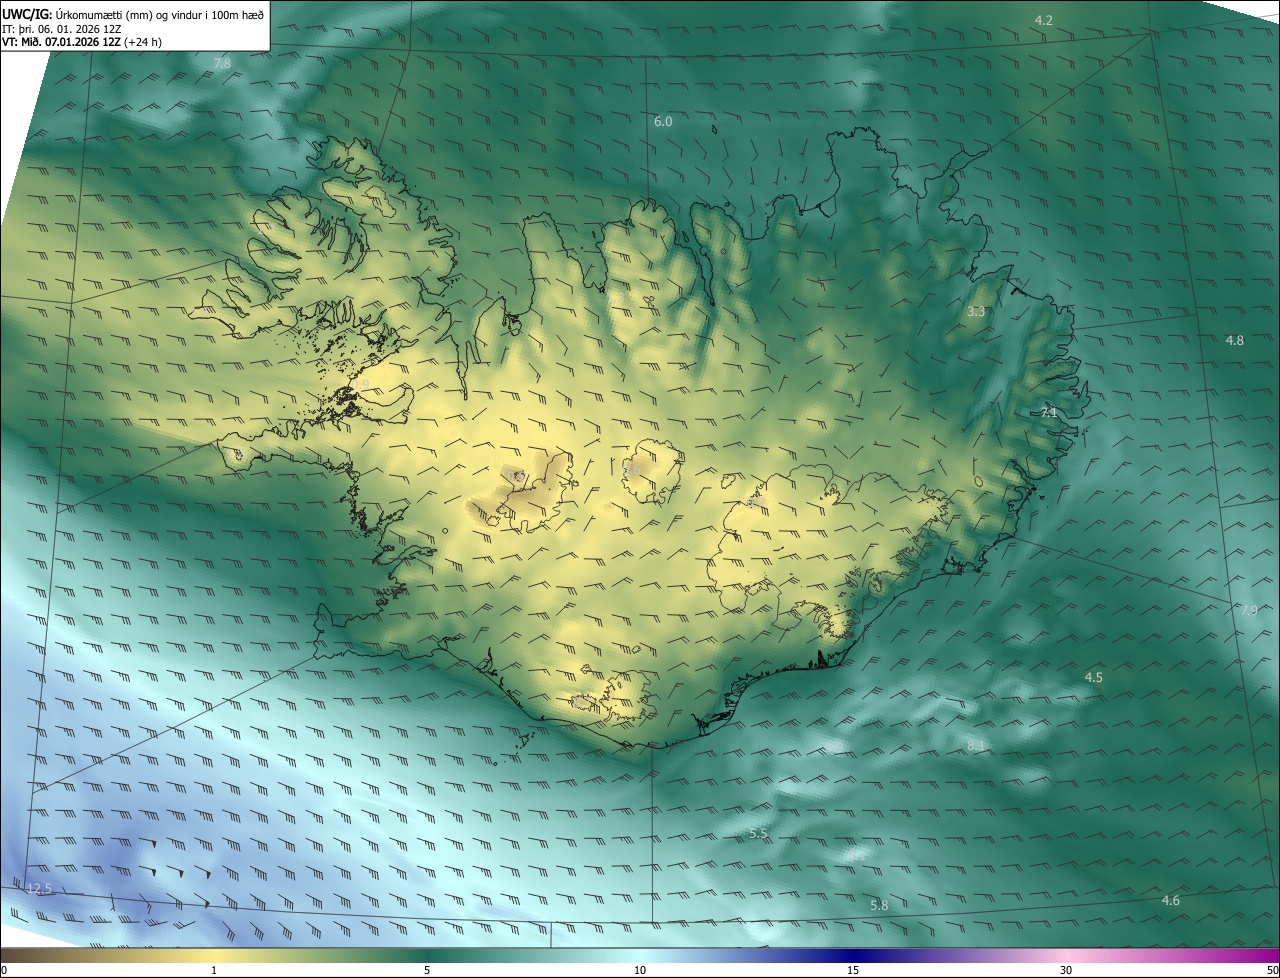1280x978 pixels.
Task: Click the 4.6 value label
Action: [x=1170, y=900]
